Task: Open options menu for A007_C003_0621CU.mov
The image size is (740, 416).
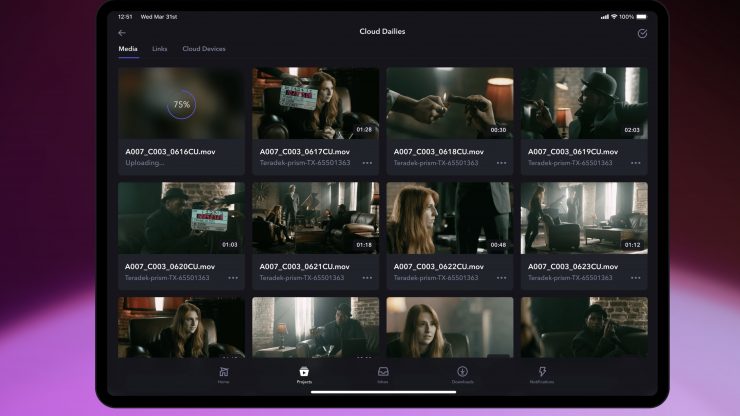Action: click(x=367, y=278)
